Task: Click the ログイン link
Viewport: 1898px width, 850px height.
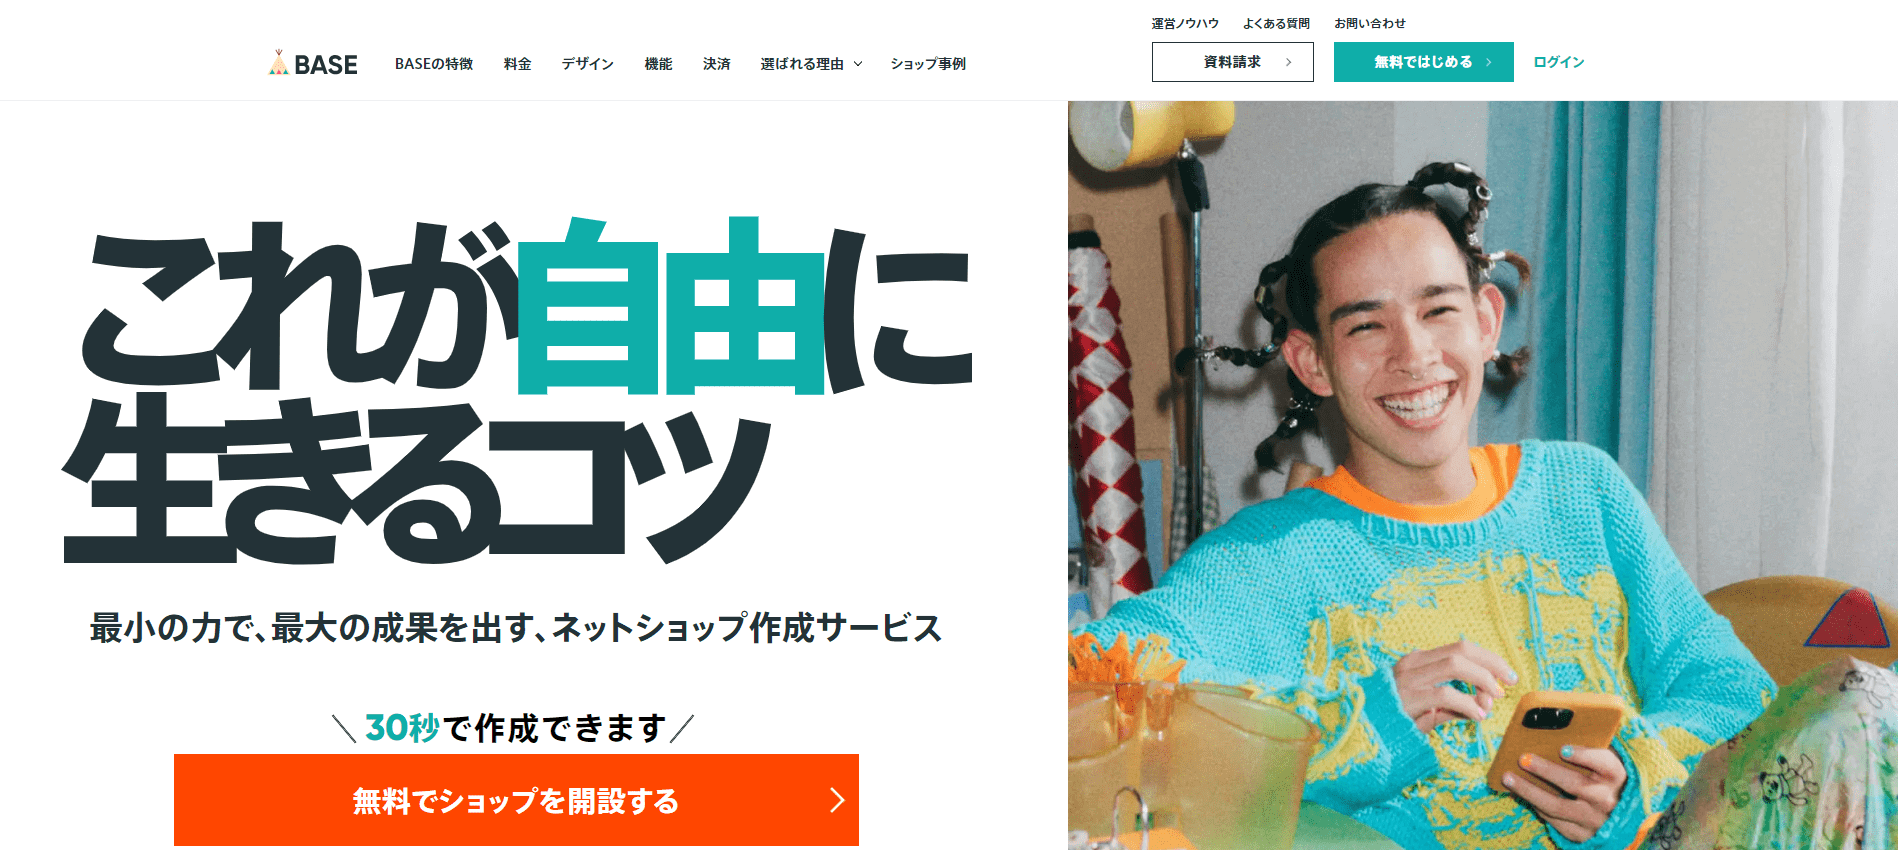Action: click(1559, 62)
